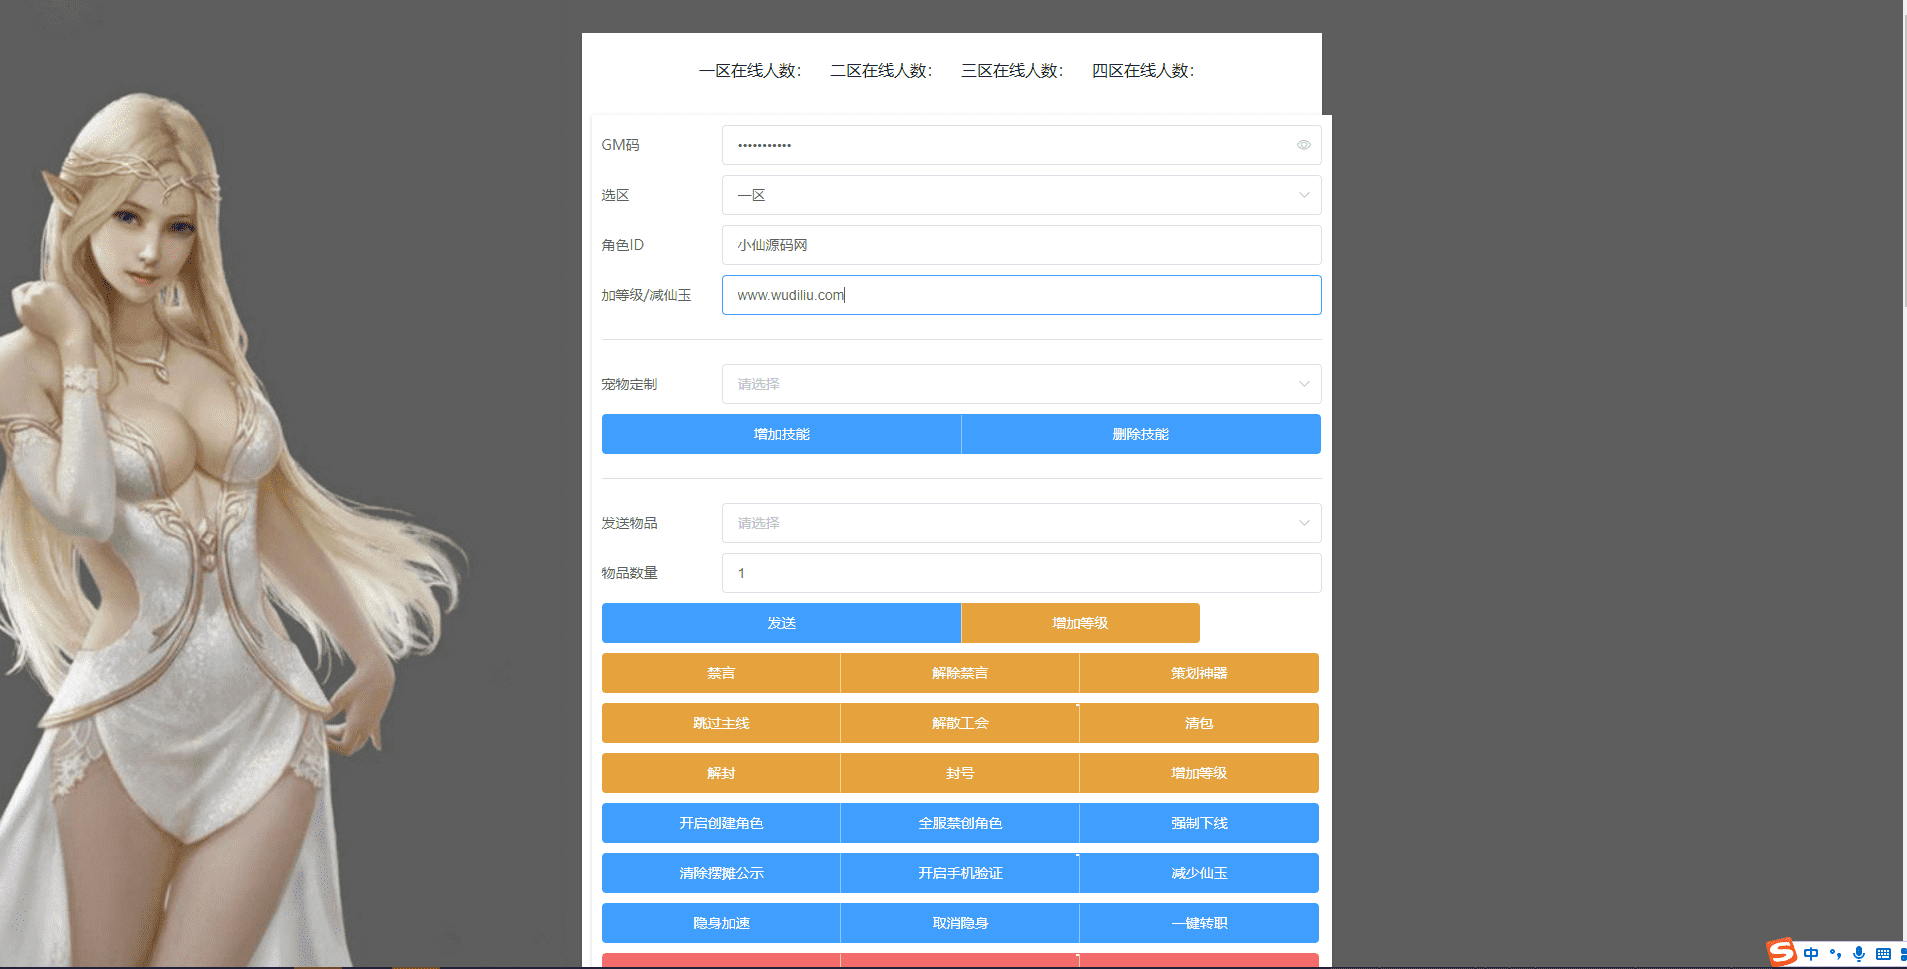Click the 隐身加速 button
The image size is (1907, 969).
721,923
